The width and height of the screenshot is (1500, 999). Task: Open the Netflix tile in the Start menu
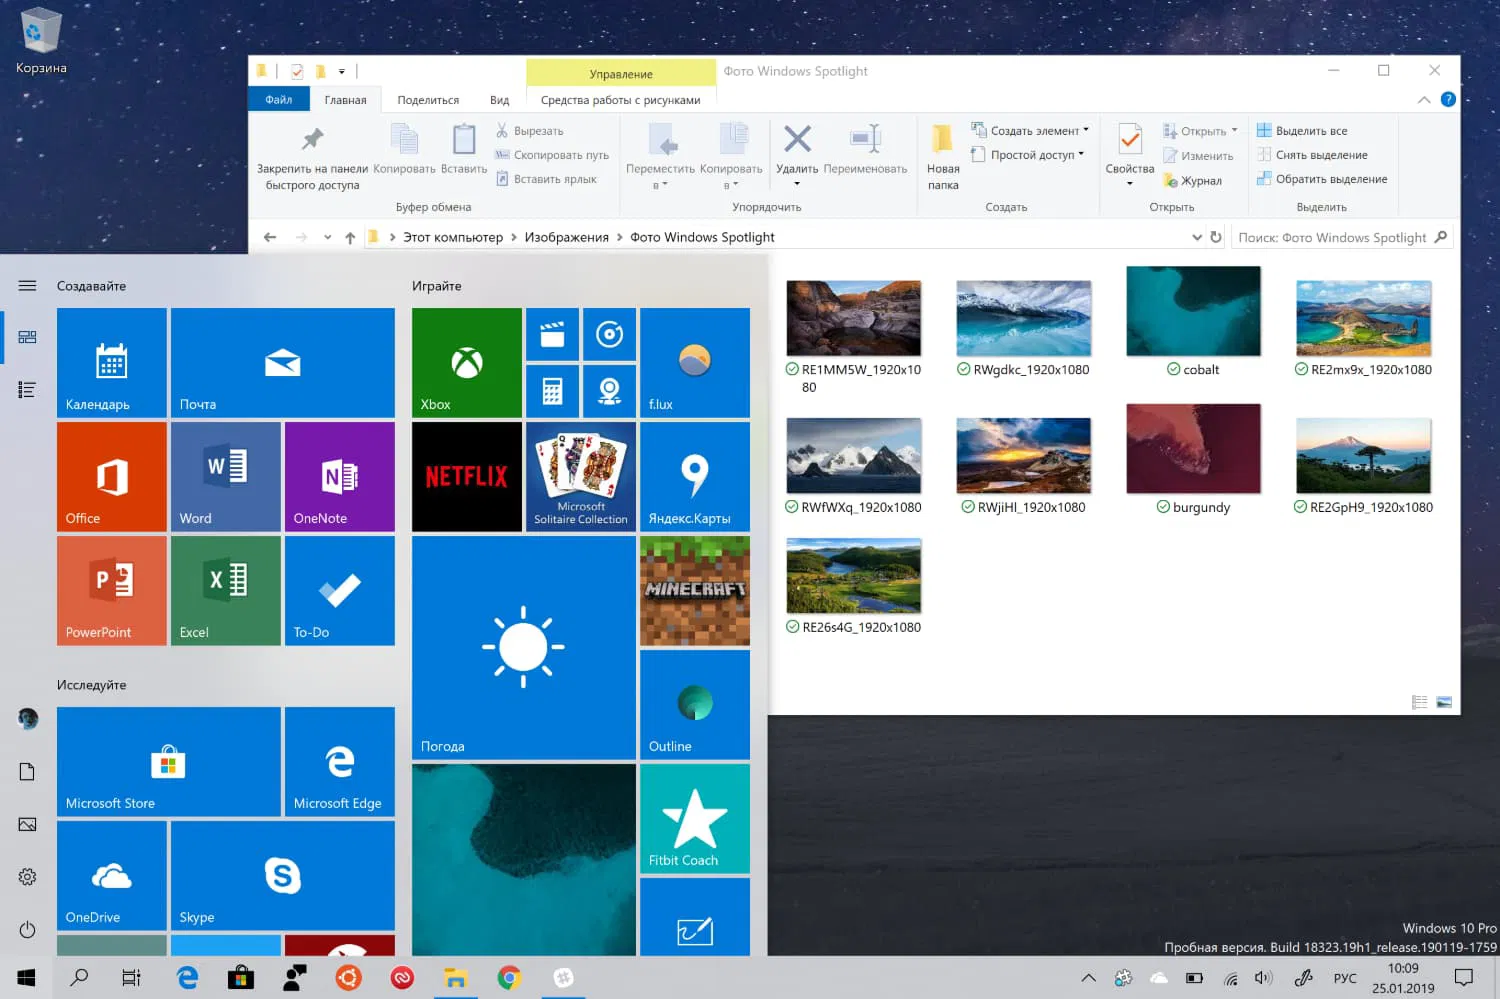[466, 476]
